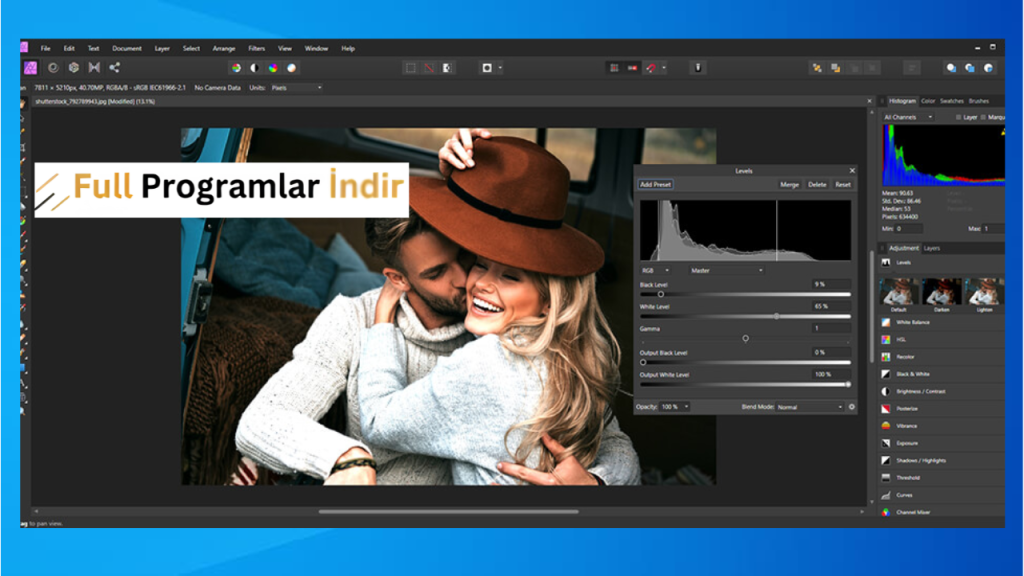Click the Subtract boolean operation icon
Image resolution: width=1024 pixels, height=576 pixels.
(970, 68)
